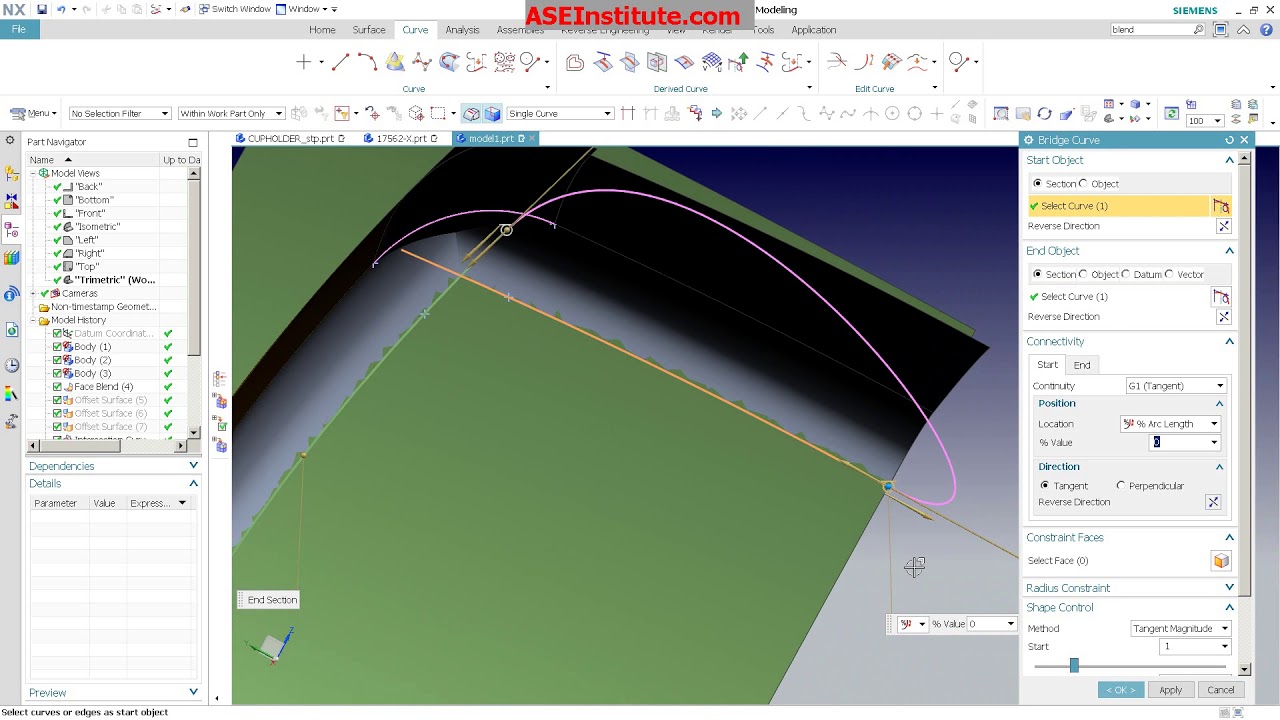Click the Trim Curve icon in Edit Curve
1280x720 pixels.
click(837, 62)
